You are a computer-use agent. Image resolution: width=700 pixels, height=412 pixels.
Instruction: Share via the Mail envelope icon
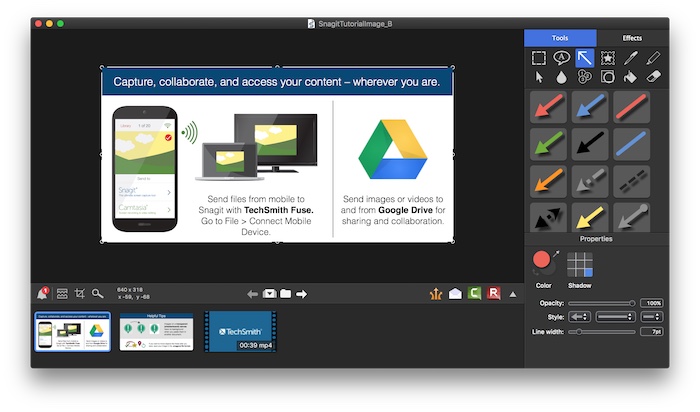(x=455, y=294)
